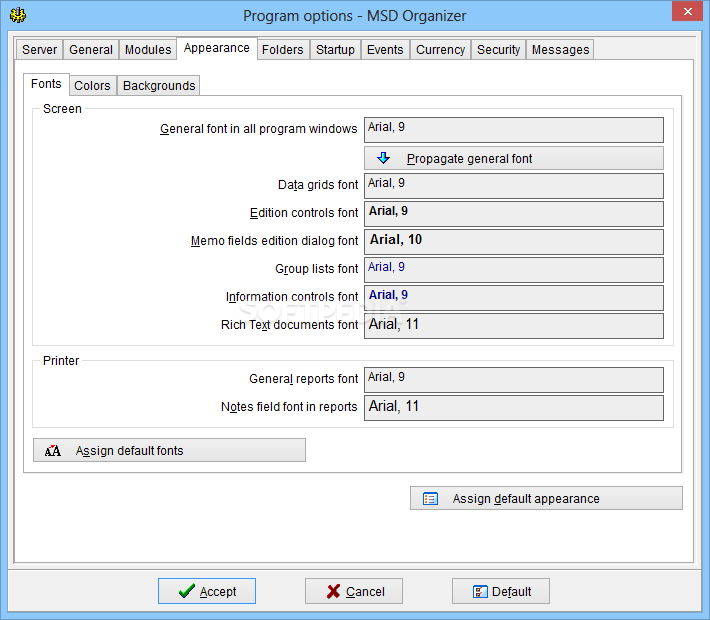Go to the Folders tab
This screenshot has height=620, width=710.
[x=283, y=49]
